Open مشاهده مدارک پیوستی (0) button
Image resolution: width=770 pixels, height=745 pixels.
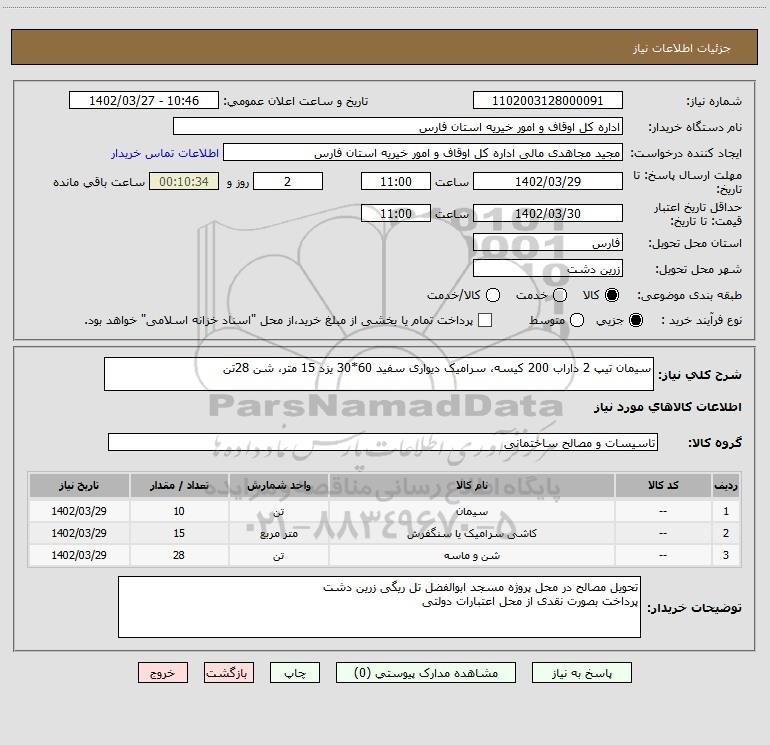pyautogui.click(x=426, y=673)
